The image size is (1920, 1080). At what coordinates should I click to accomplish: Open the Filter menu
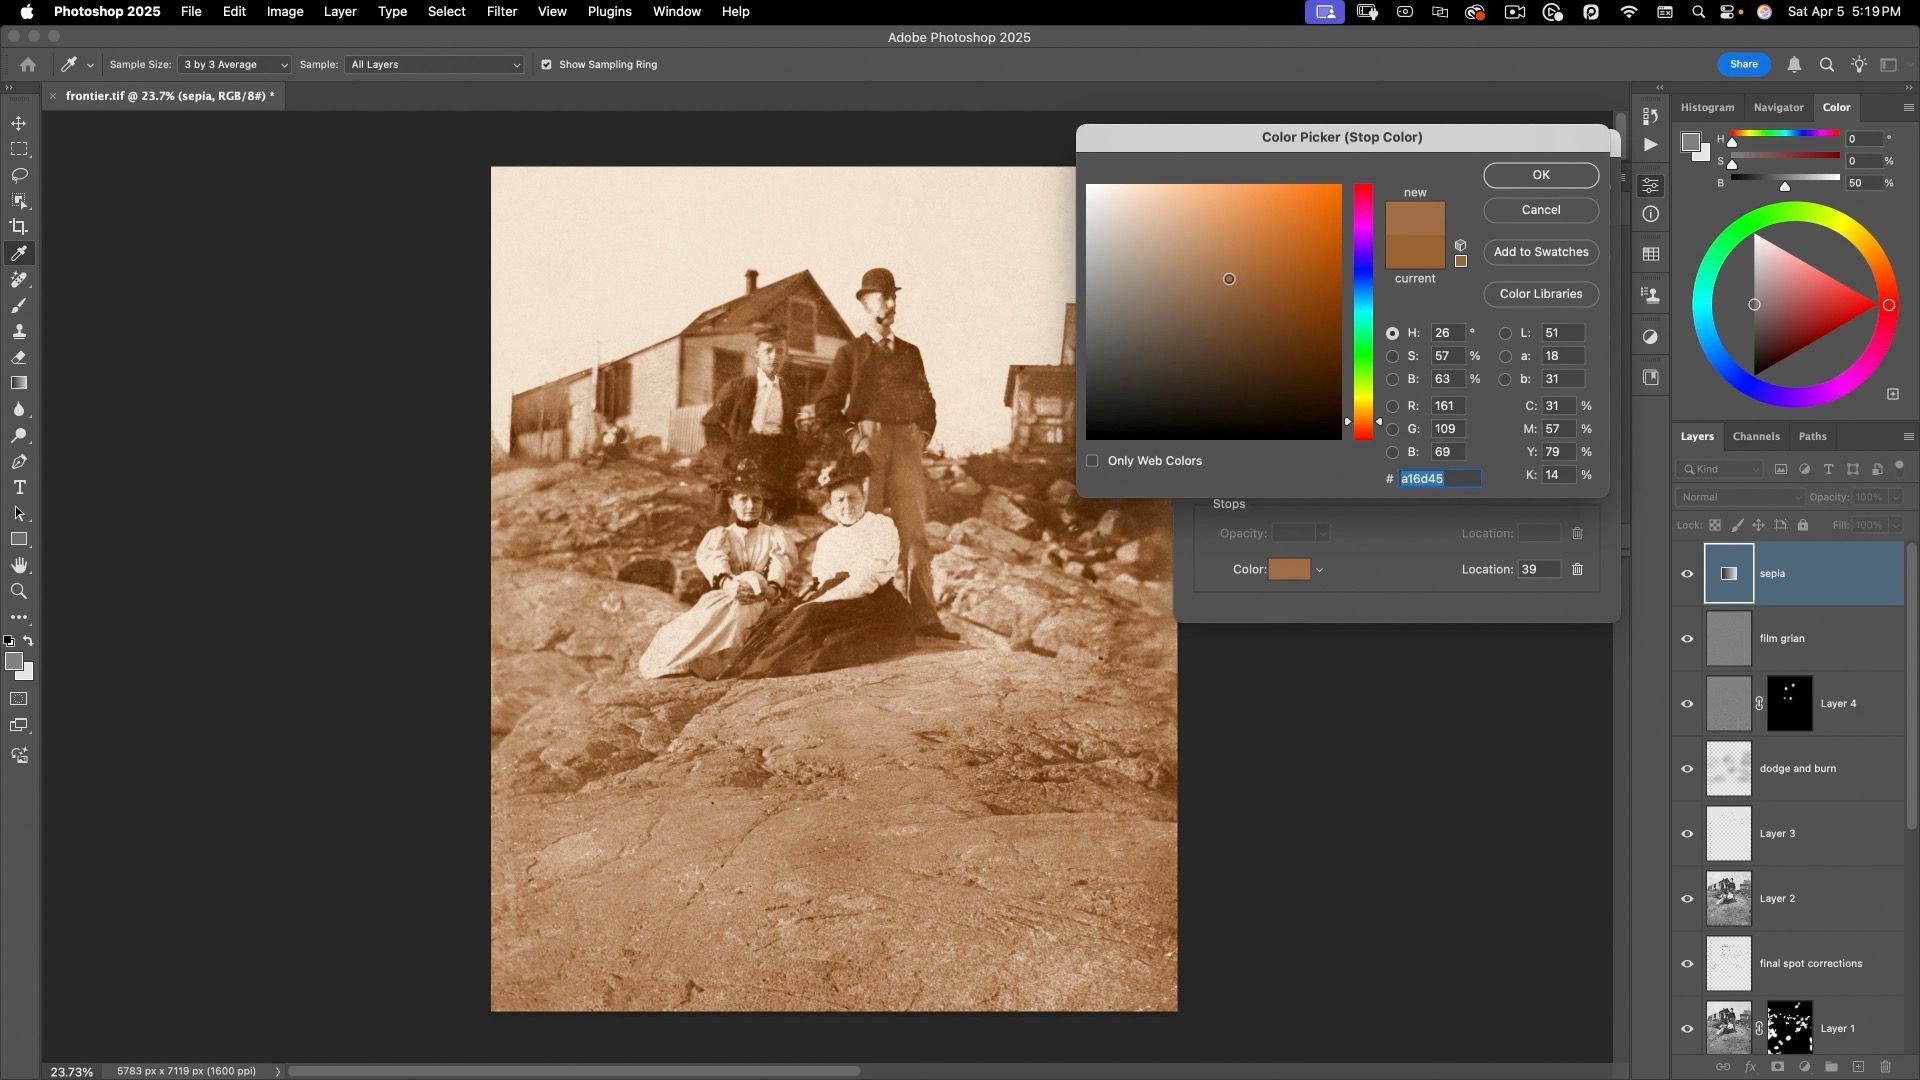(501, 12)
